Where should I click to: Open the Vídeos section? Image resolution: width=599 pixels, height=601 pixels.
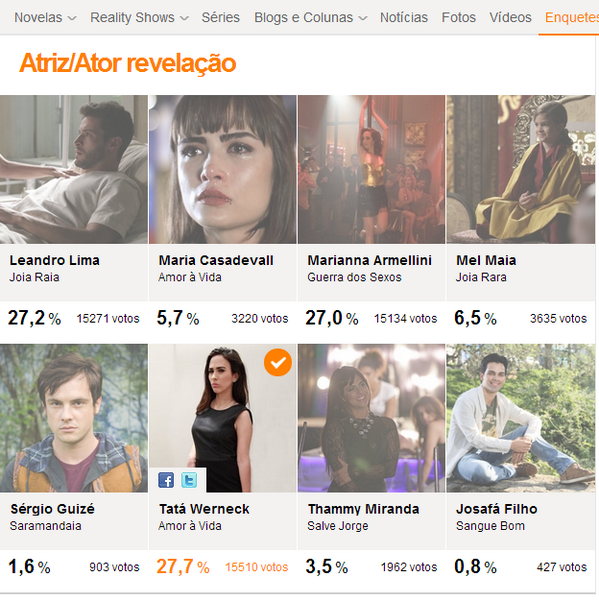click(510, 17)
